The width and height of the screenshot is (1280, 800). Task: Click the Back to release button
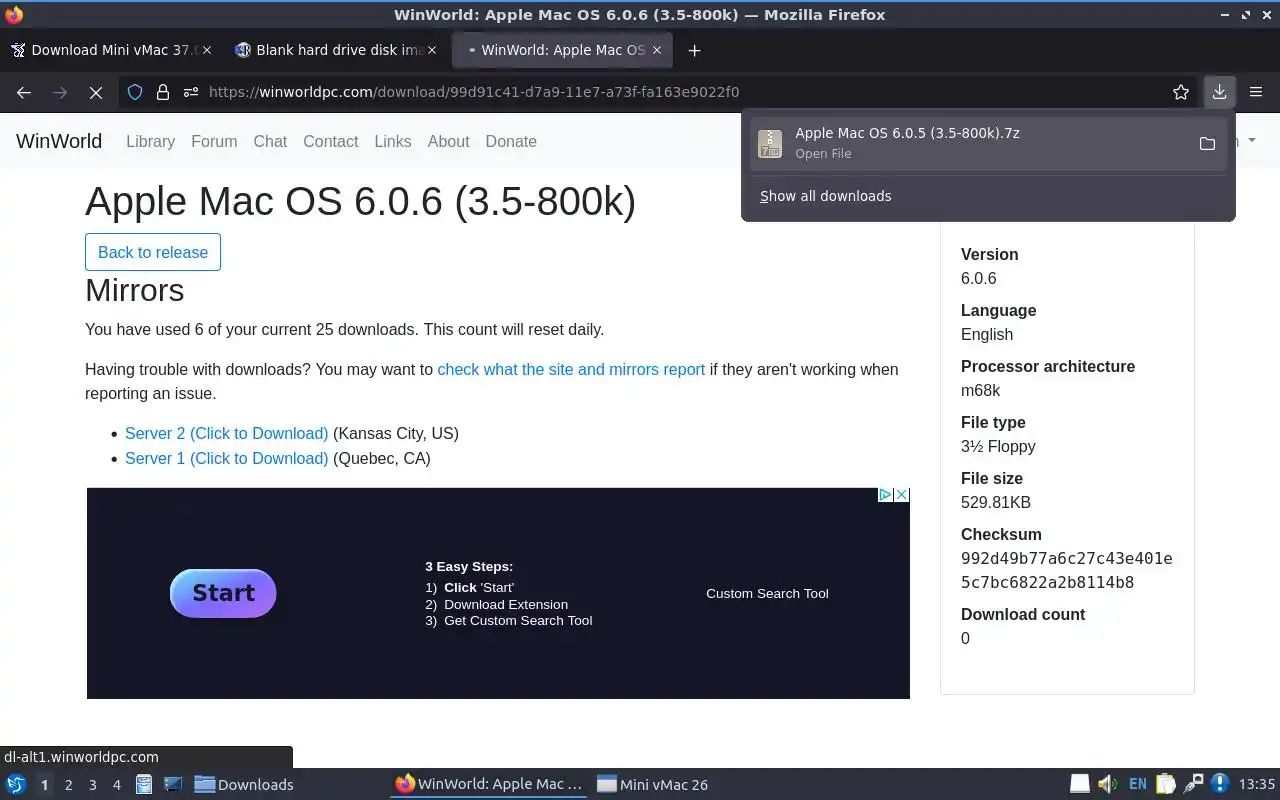(153, 252)
